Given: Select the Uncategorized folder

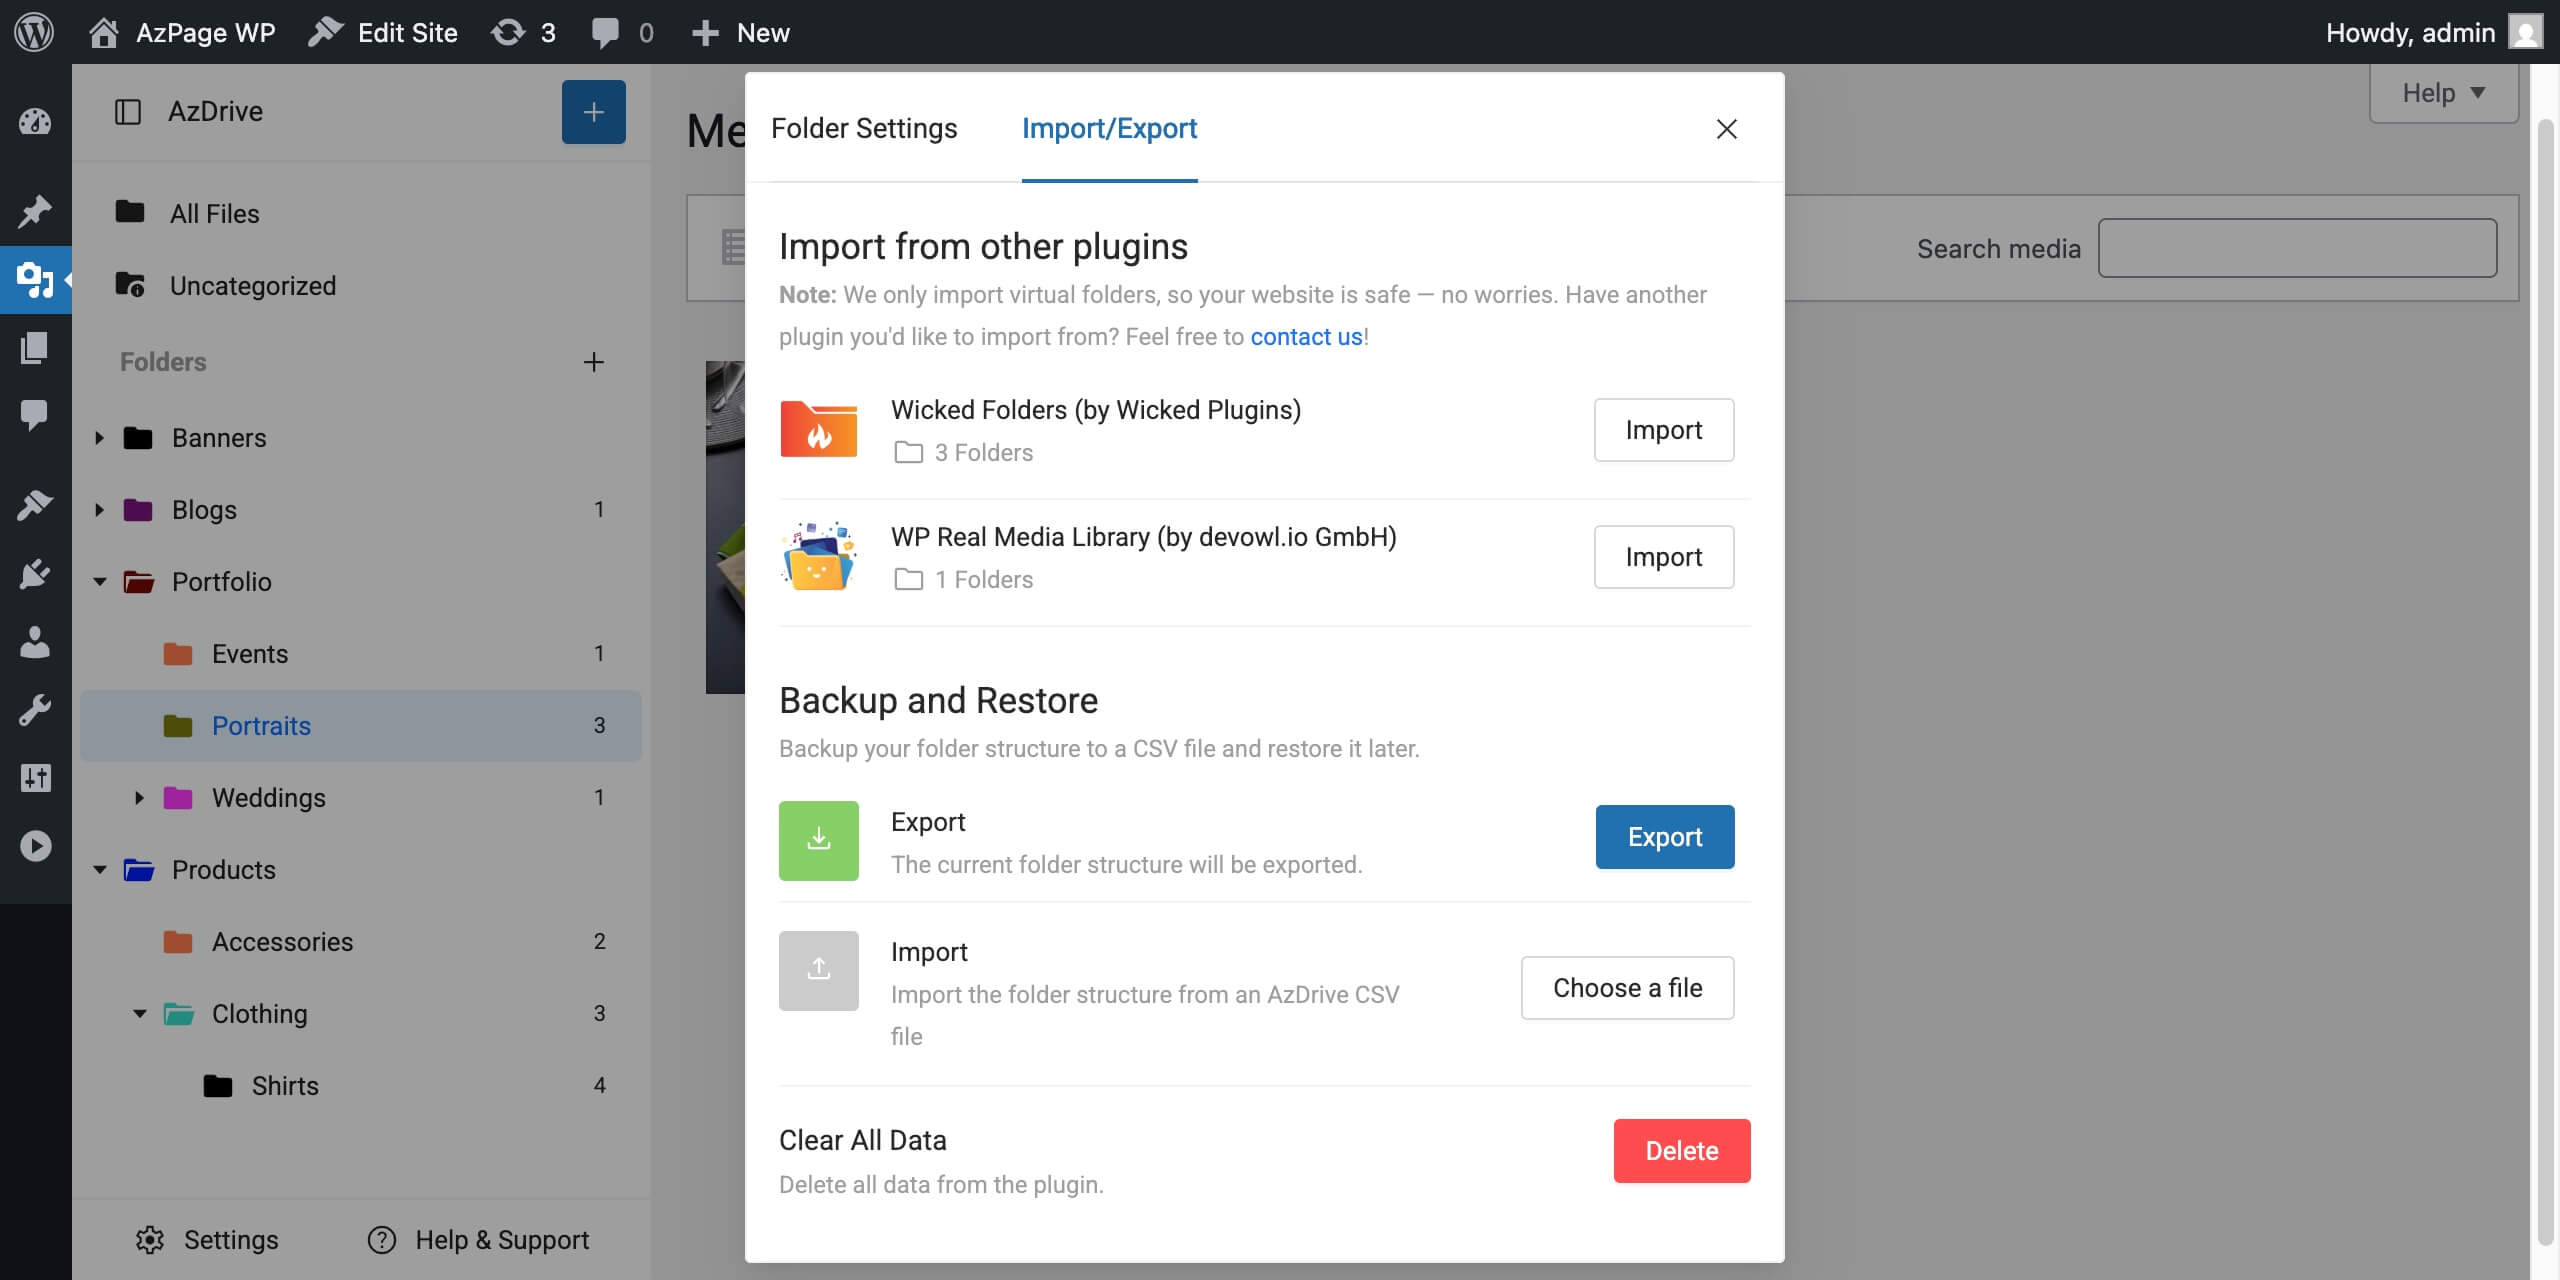Looking at the screenshot, I should [360, 285].
